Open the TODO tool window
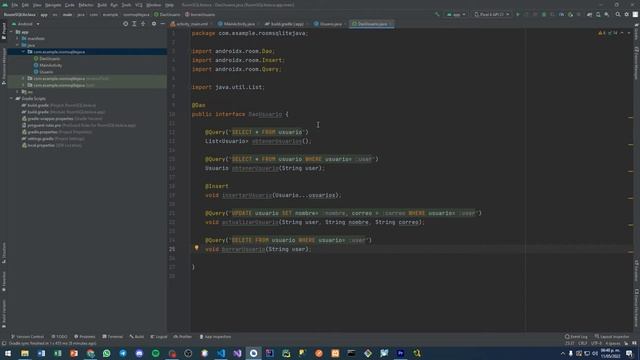640x360 pixels. coord(59,337)
